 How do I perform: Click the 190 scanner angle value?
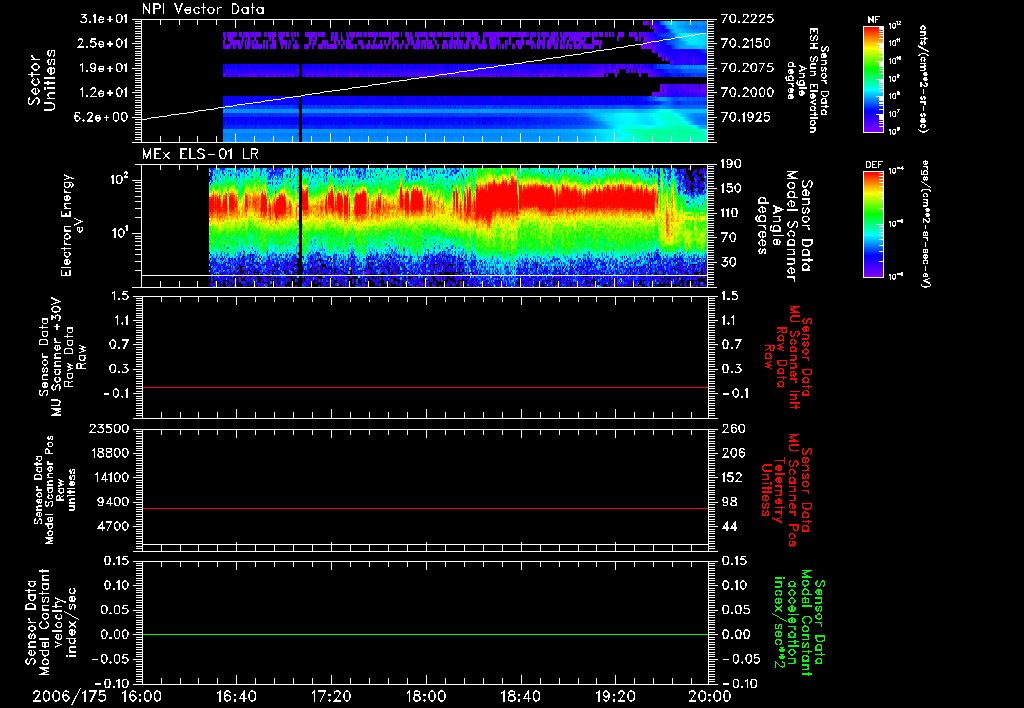point(731,164)
